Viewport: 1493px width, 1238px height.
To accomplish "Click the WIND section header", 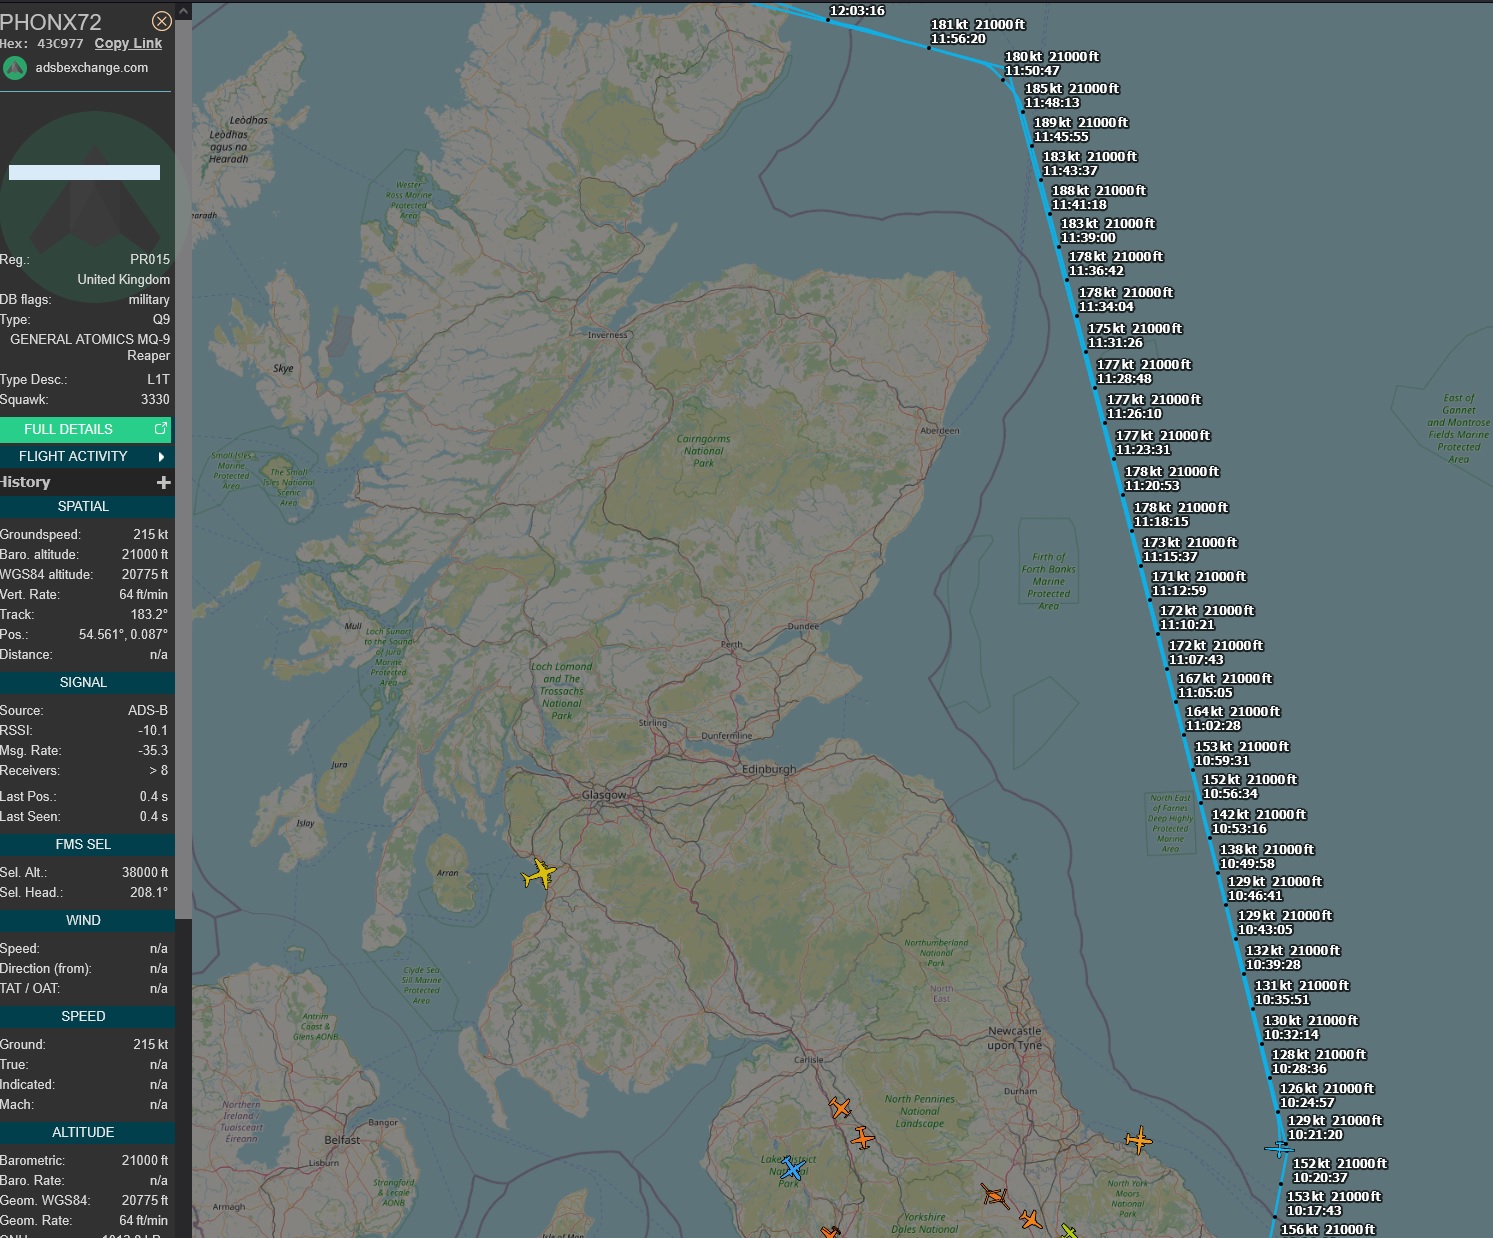I will click(85, 921).
